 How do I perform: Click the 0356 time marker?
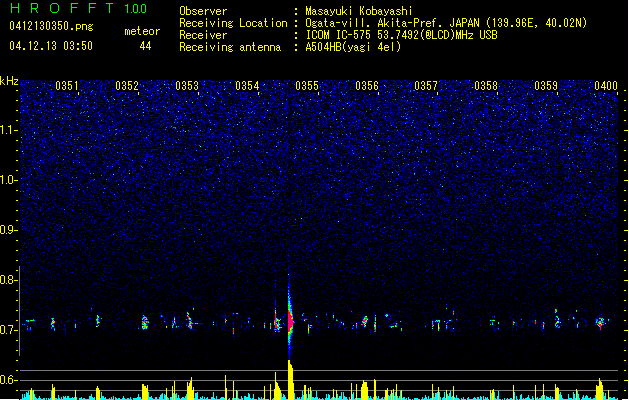point(367,86)
